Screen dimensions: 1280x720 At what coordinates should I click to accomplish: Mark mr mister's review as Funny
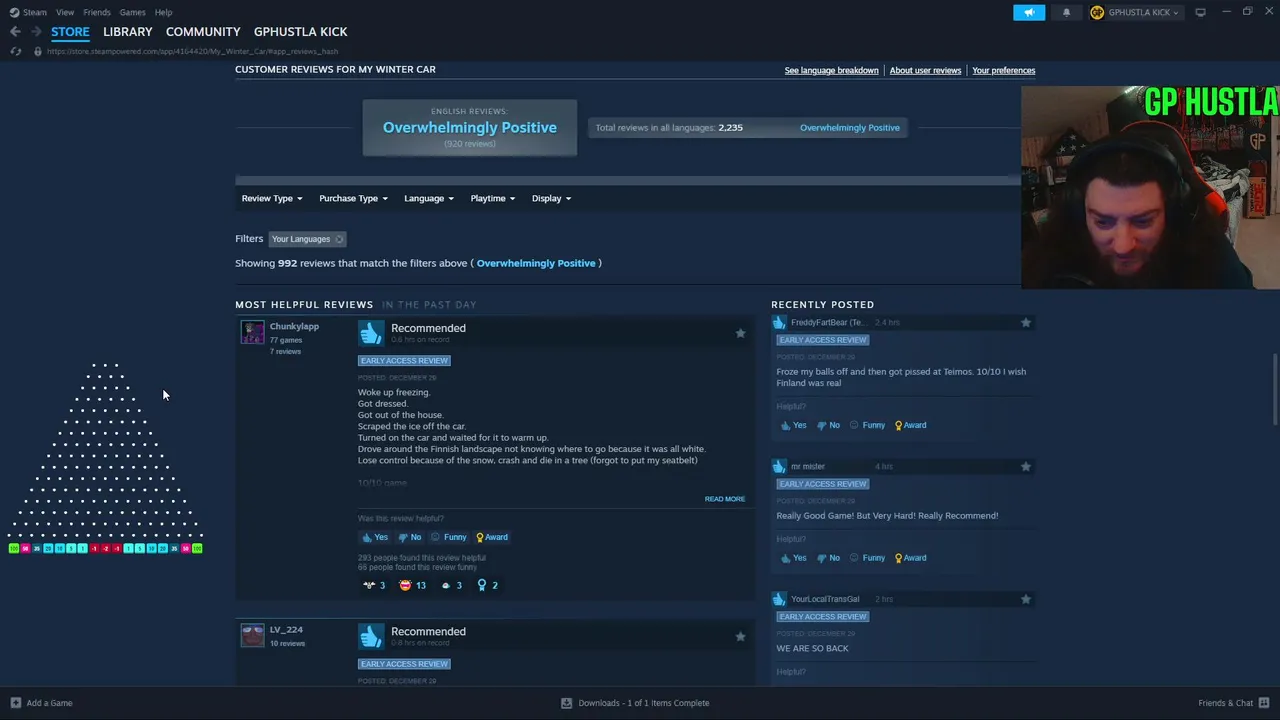867,558
